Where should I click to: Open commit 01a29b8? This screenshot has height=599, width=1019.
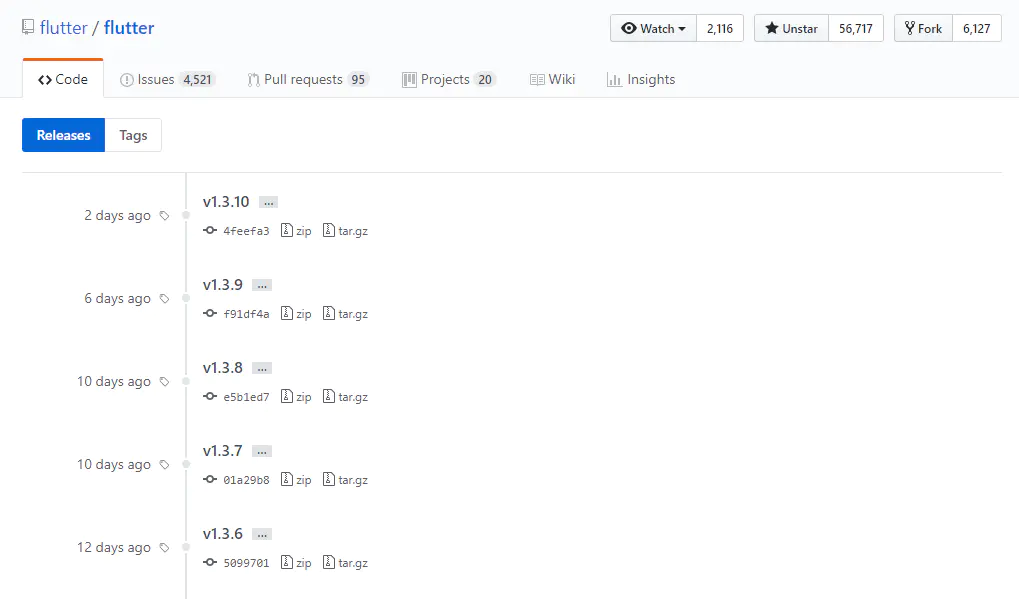tap(246, 480)
